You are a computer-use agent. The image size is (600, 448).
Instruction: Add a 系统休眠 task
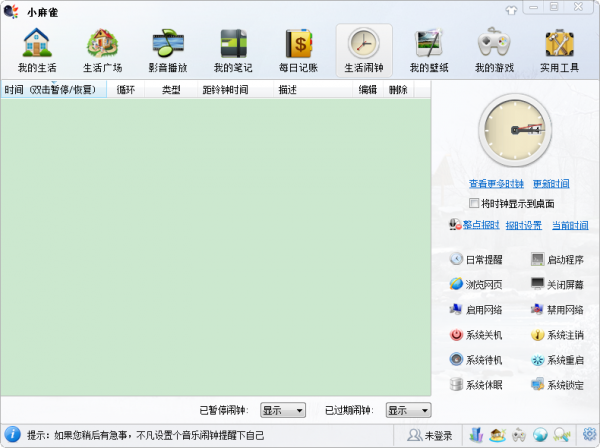[476, 384]
